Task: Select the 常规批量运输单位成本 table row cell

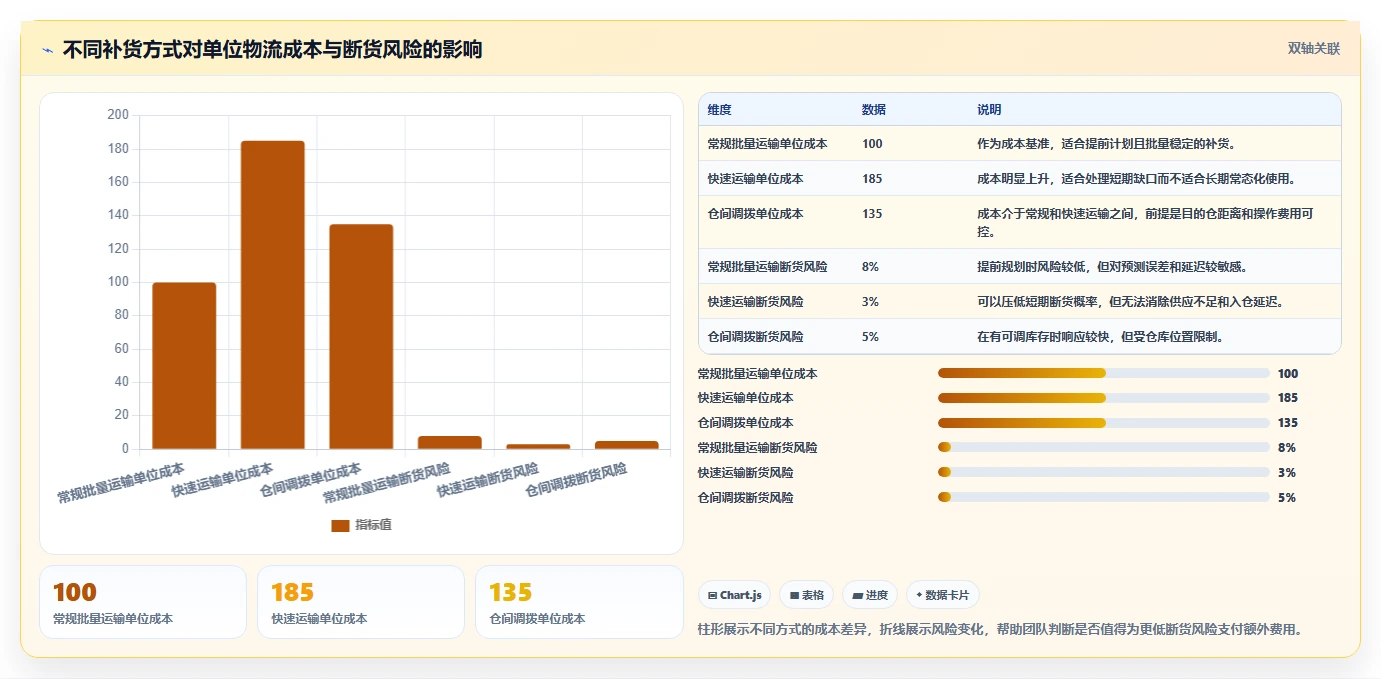Action: [767, 144]
